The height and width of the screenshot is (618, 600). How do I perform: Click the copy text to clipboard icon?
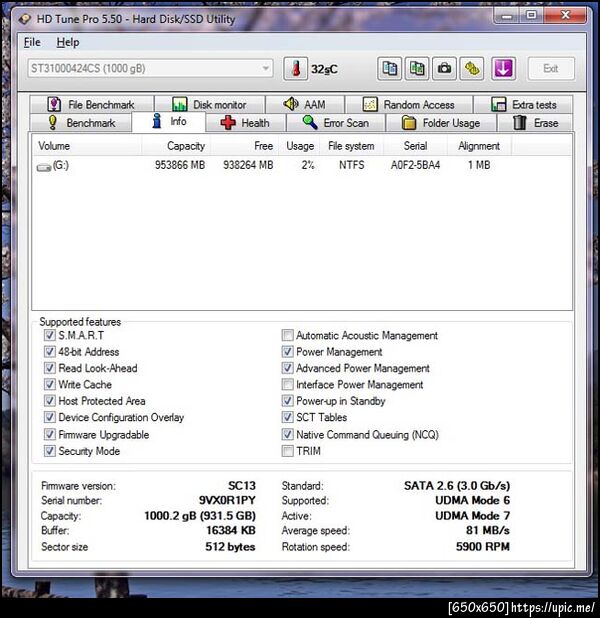pos(389,69)
